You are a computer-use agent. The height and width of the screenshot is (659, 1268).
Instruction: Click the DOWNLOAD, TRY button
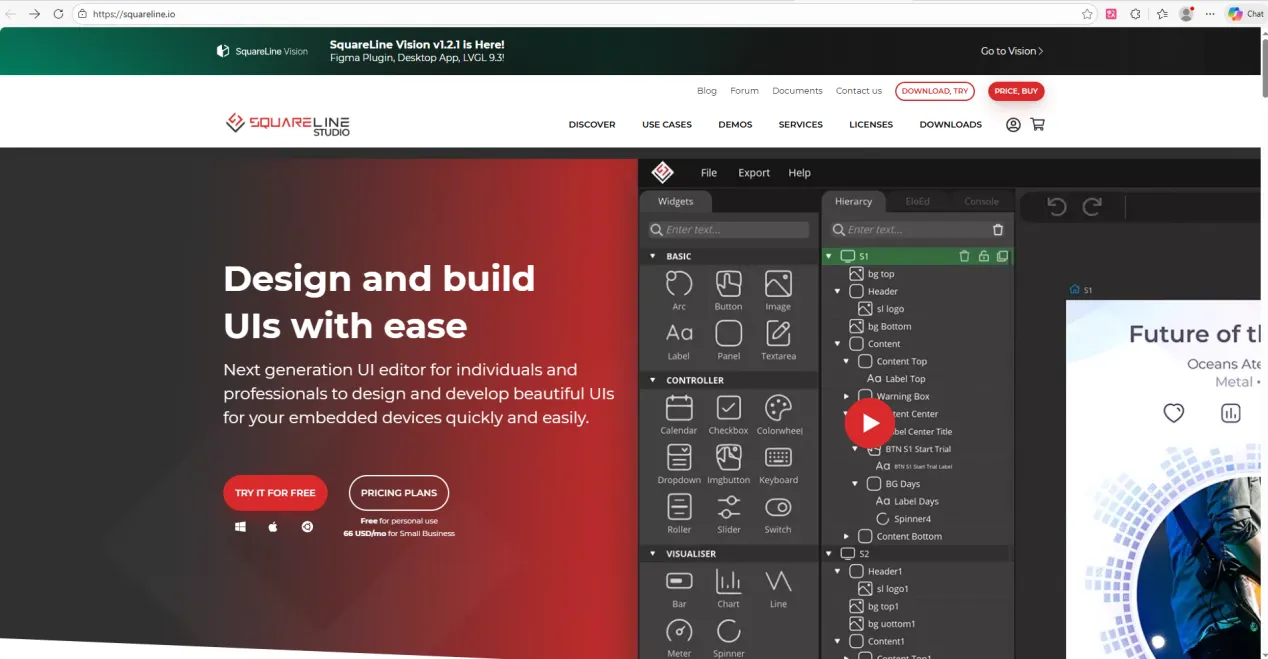click(934, 91)
